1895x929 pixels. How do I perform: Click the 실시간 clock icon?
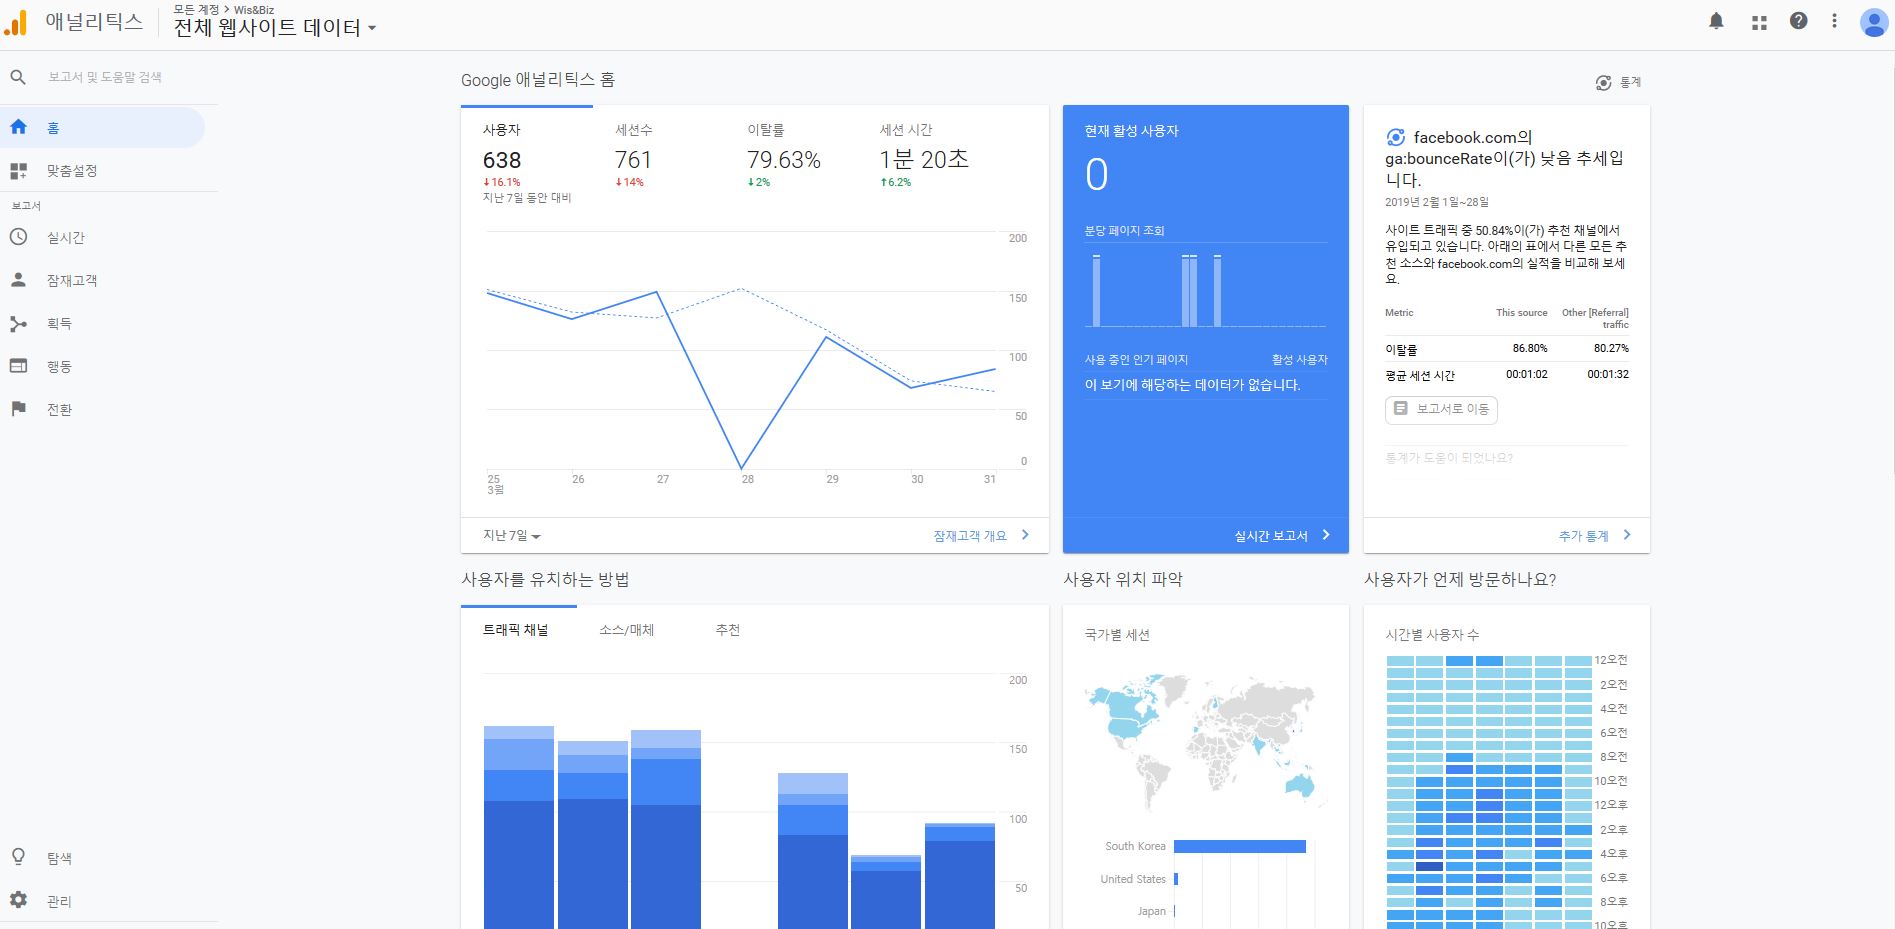click(x=18, y=237)
